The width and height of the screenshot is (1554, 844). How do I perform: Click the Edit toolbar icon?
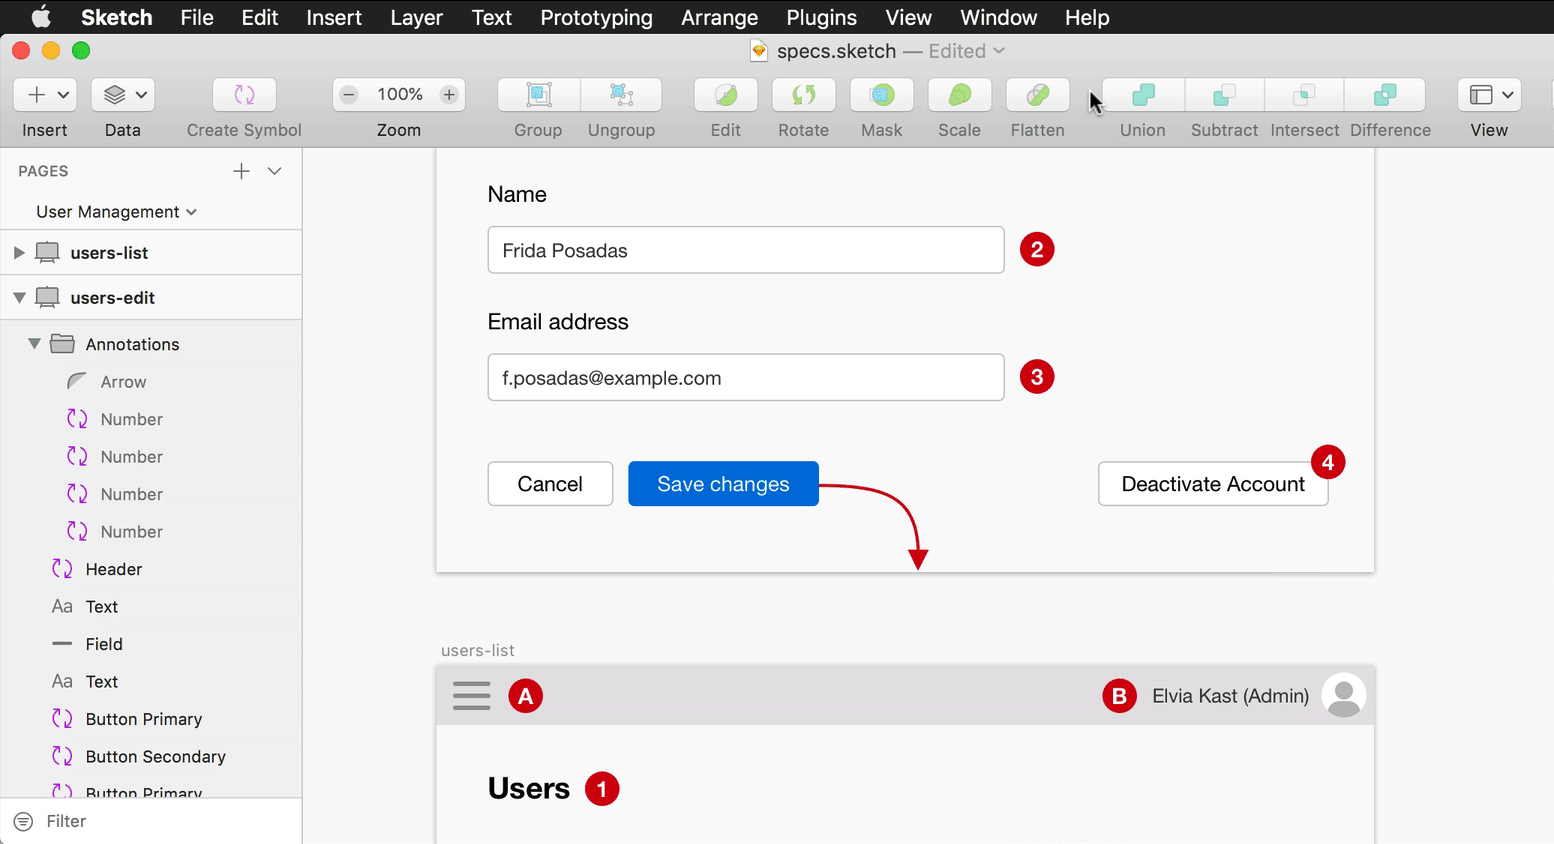pyautogui.click(x=726, y=95)
